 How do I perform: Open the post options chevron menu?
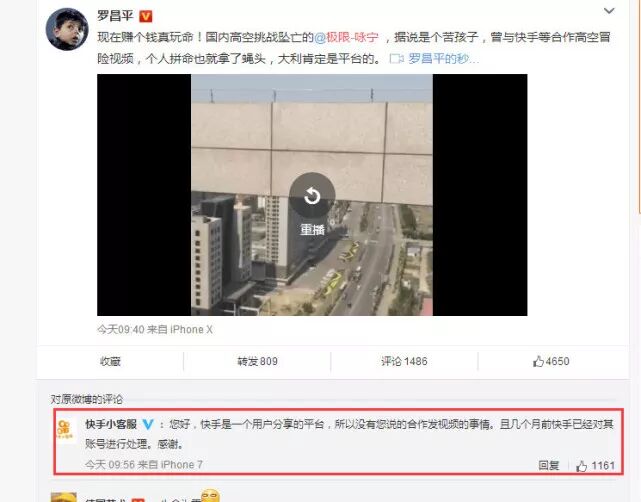pyautogui.click(x=609, y=11)
